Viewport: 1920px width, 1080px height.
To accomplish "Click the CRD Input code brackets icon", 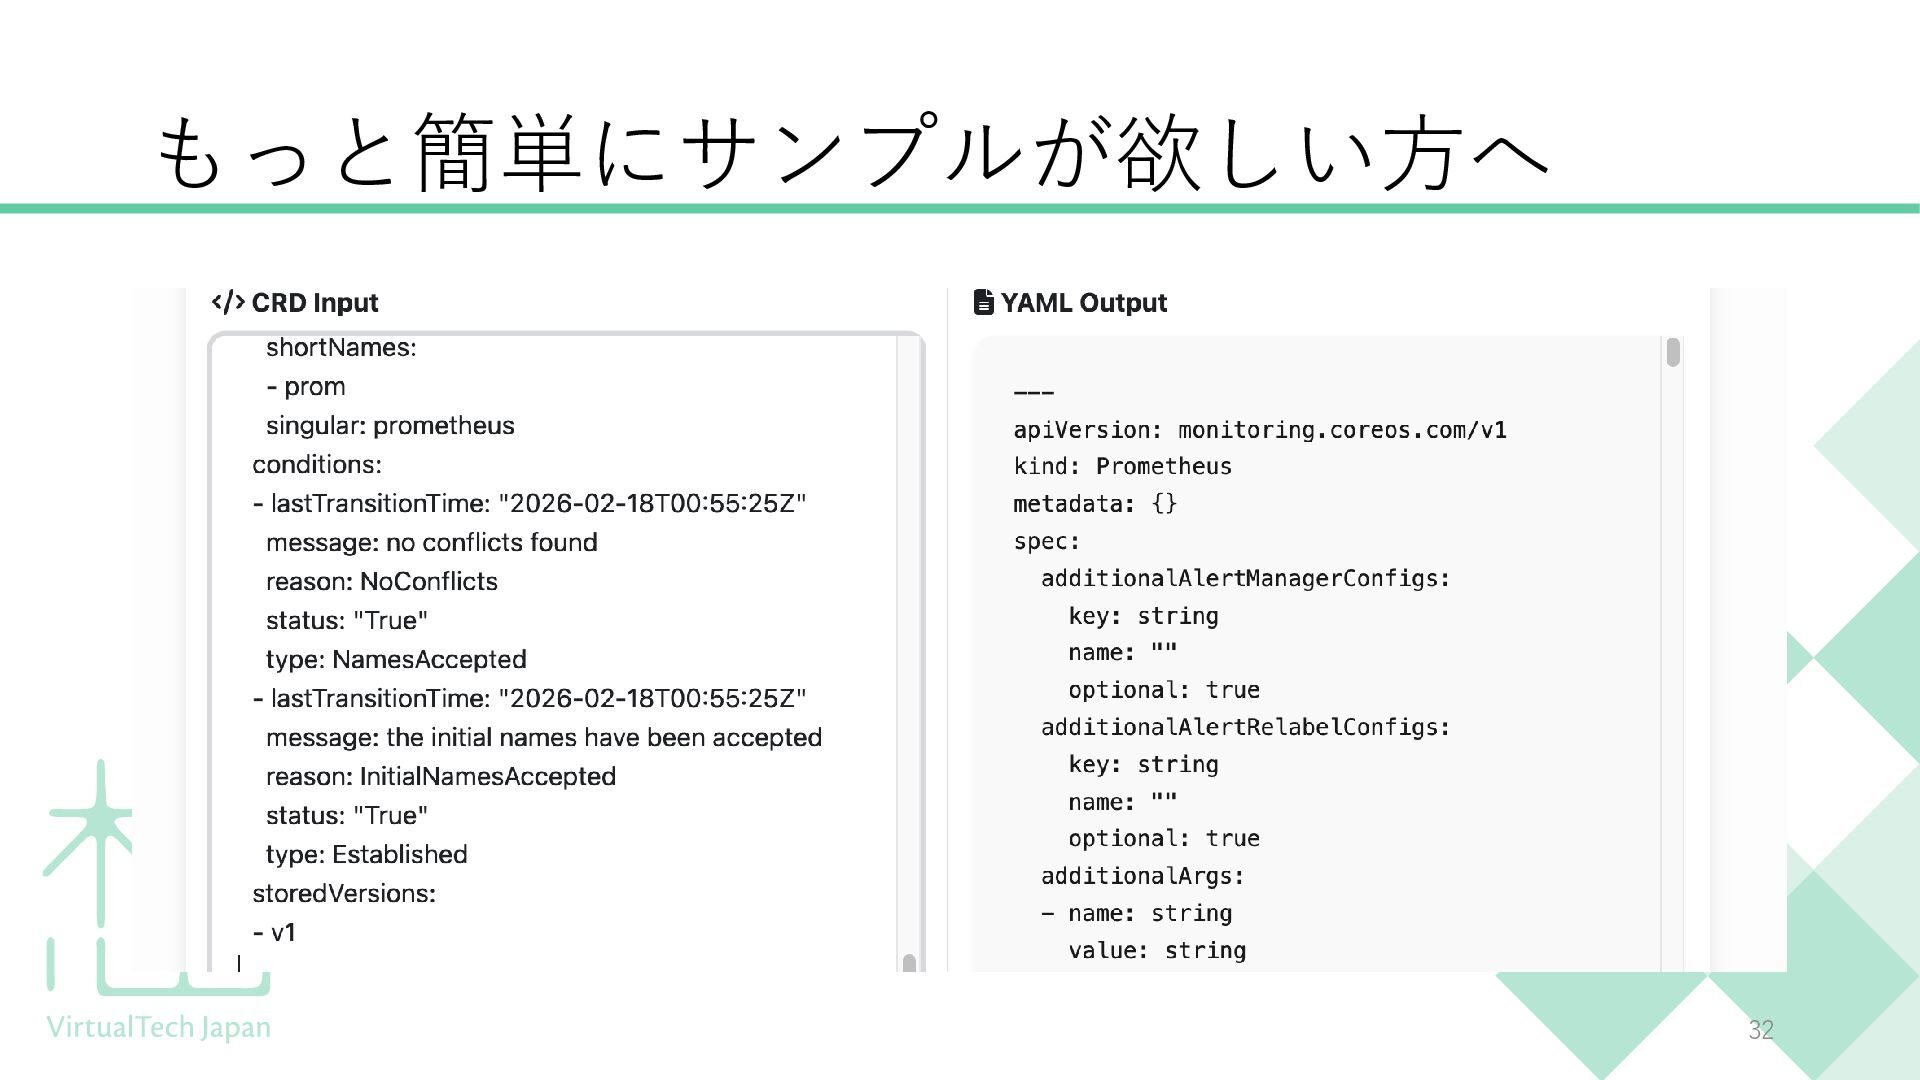I will pyautogui.click(x=228, y=302).
